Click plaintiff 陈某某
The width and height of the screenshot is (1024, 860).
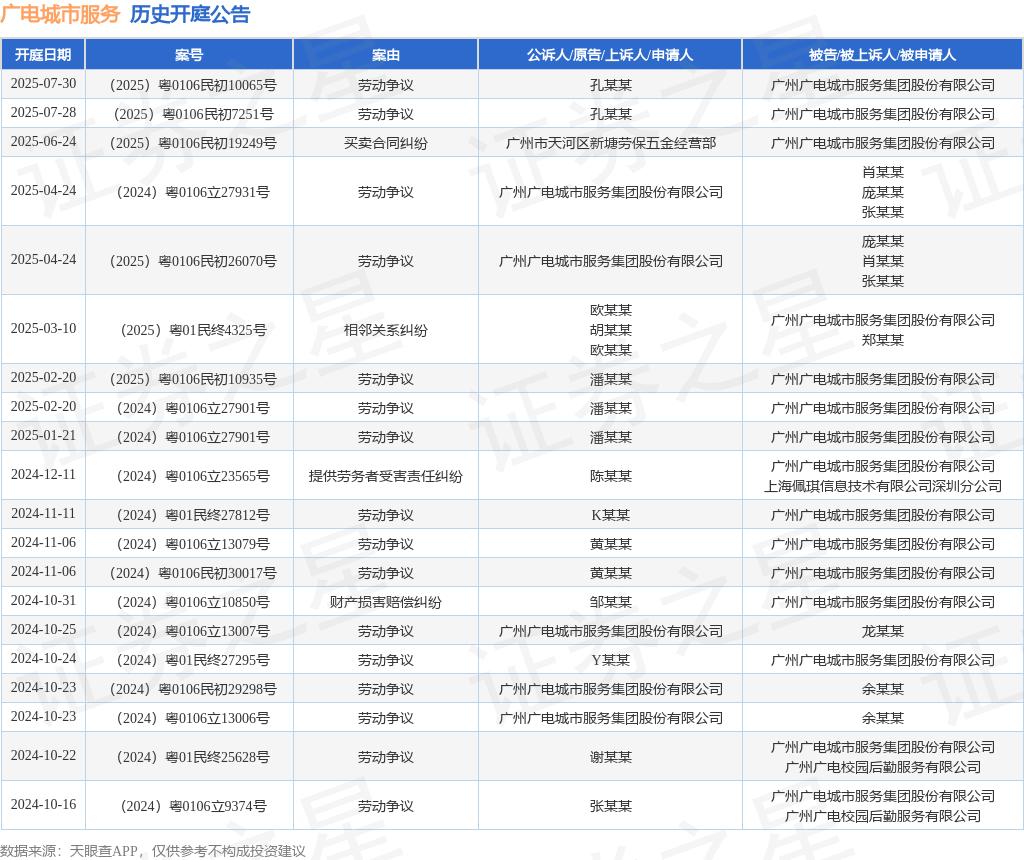coord(611,476)
